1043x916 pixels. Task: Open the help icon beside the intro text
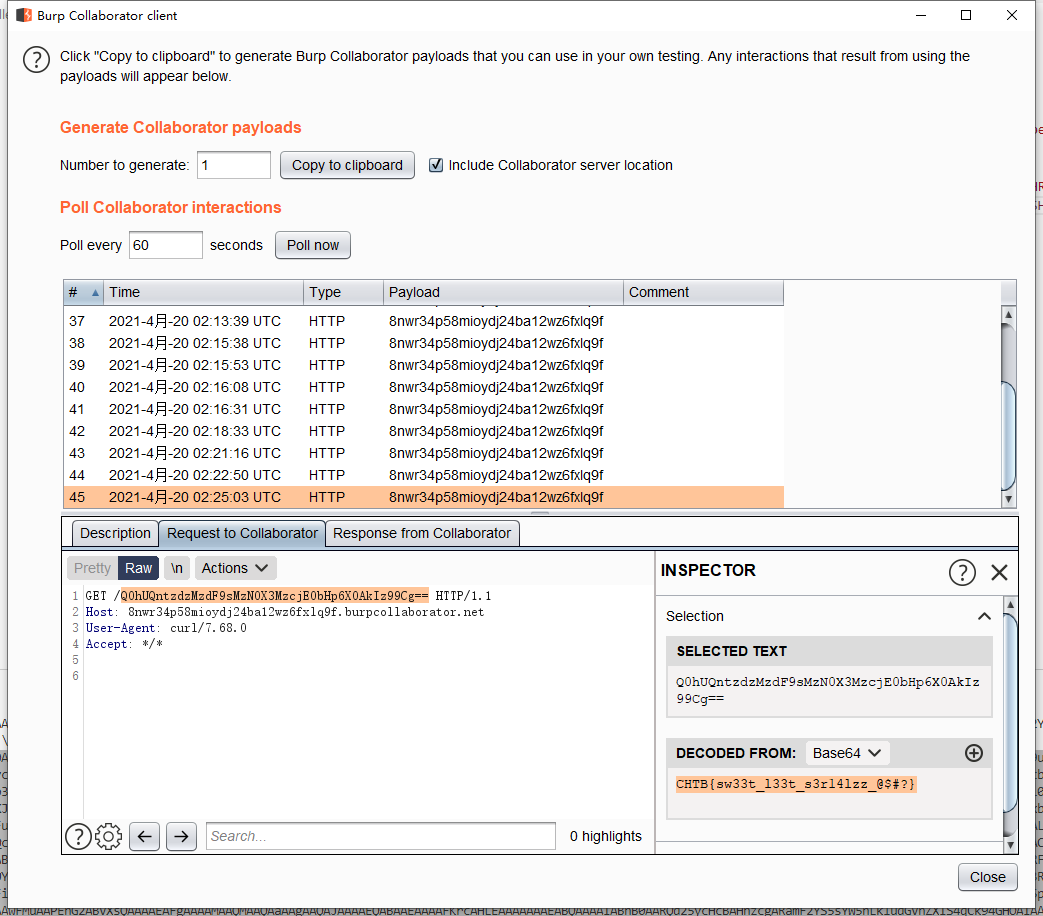(36, 60)
